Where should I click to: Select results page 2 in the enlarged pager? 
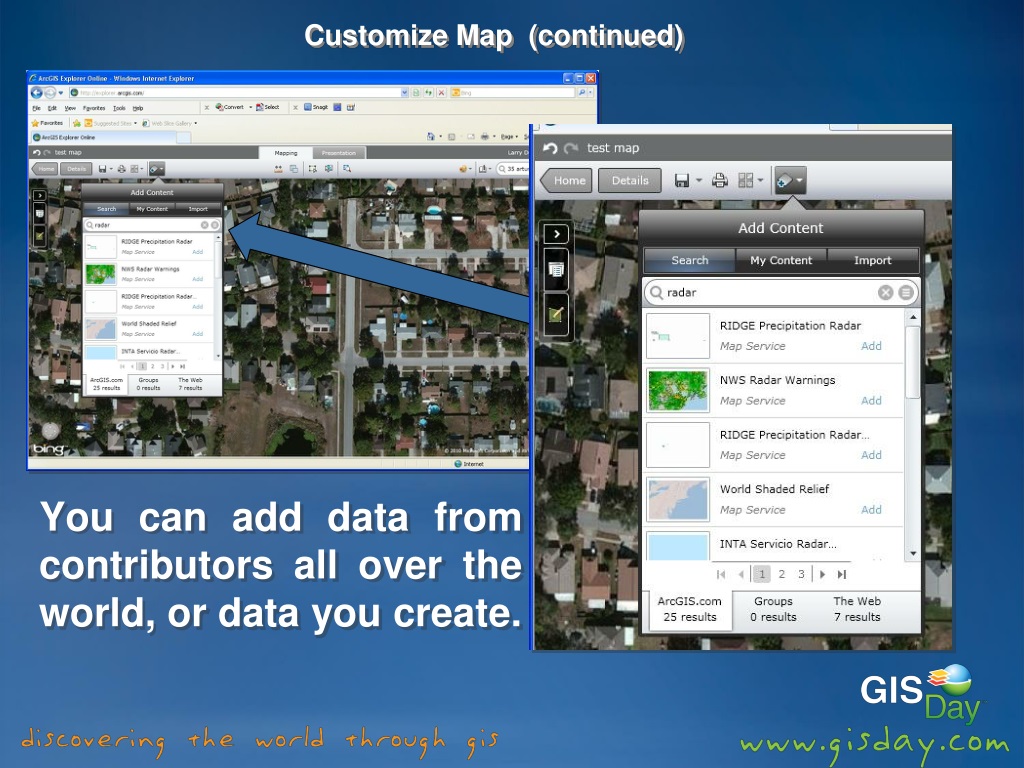point(782,575)
